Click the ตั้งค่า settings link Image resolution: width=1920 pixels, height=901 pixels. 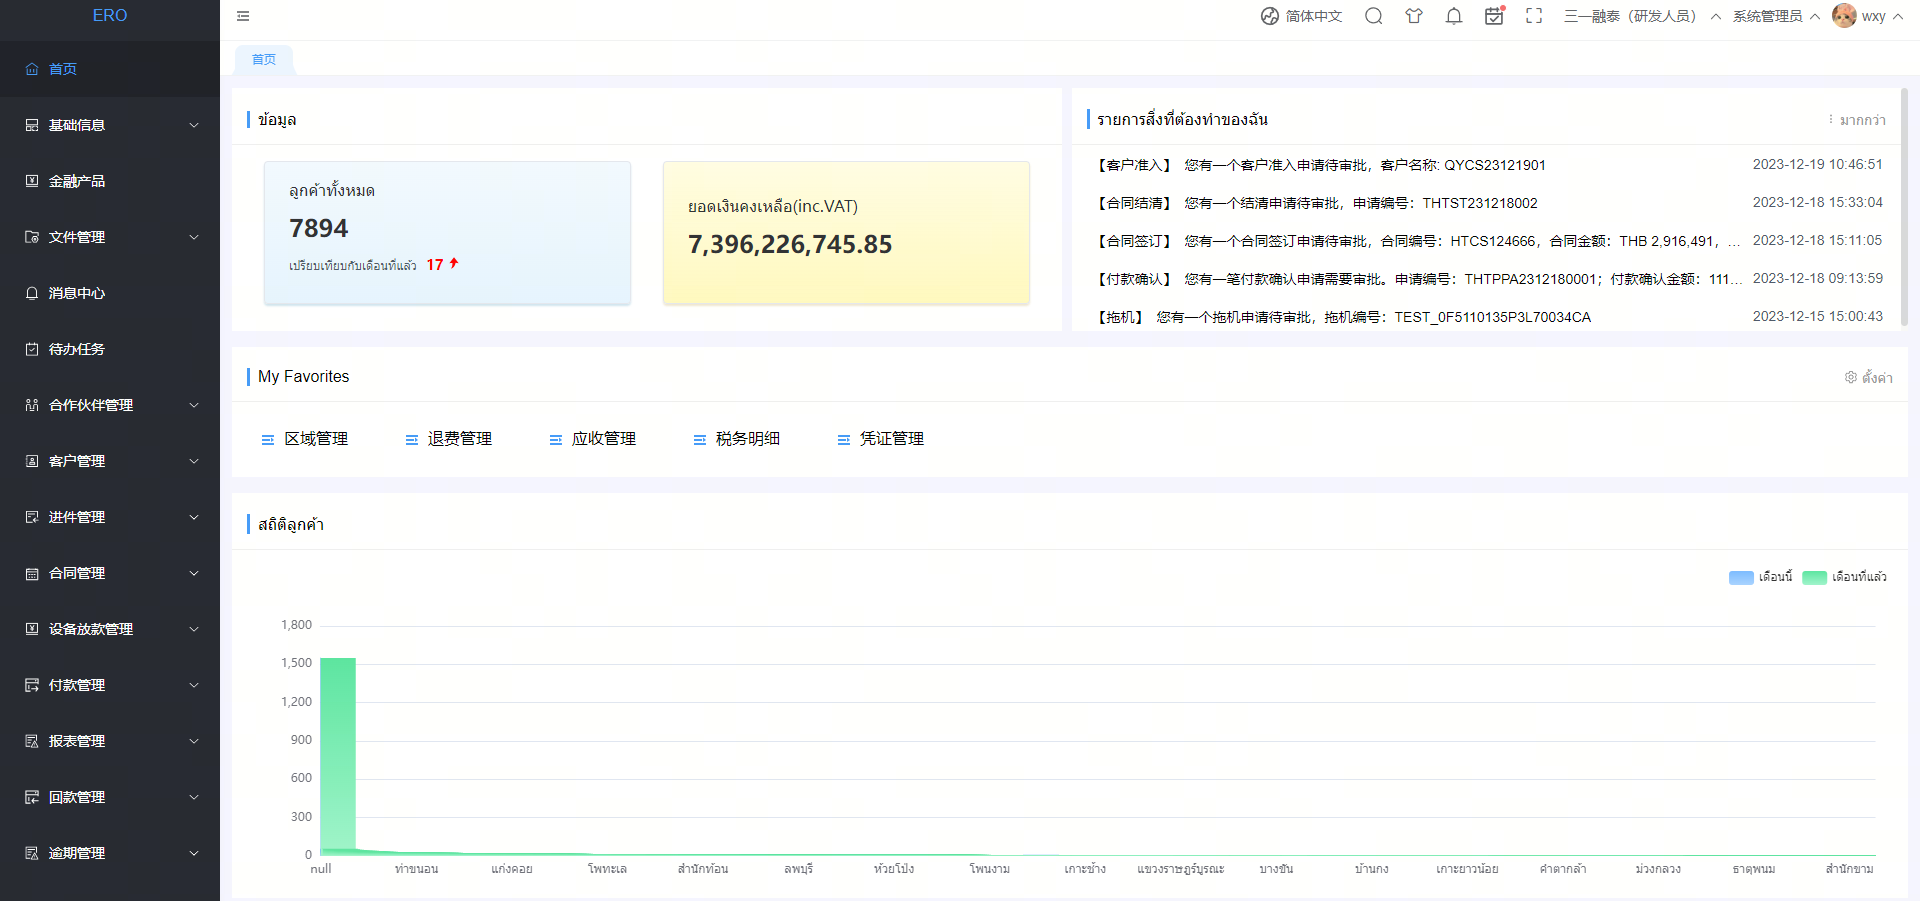[x=1869, y=377]
